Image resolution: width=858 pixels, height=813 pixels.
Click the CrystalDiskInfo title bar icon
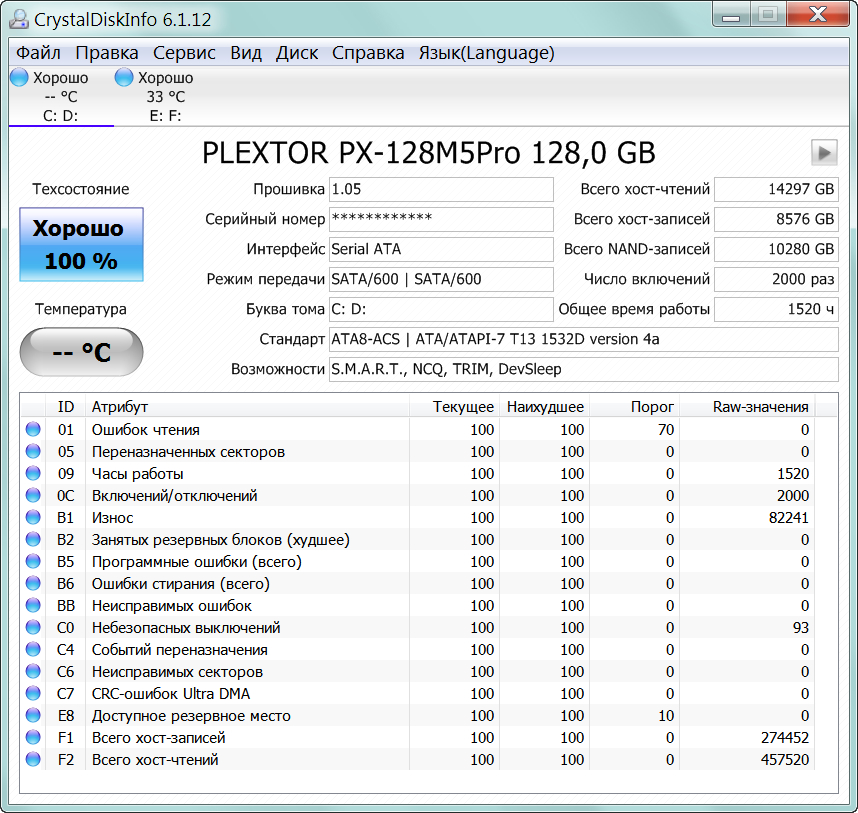[x=19, y=19]
